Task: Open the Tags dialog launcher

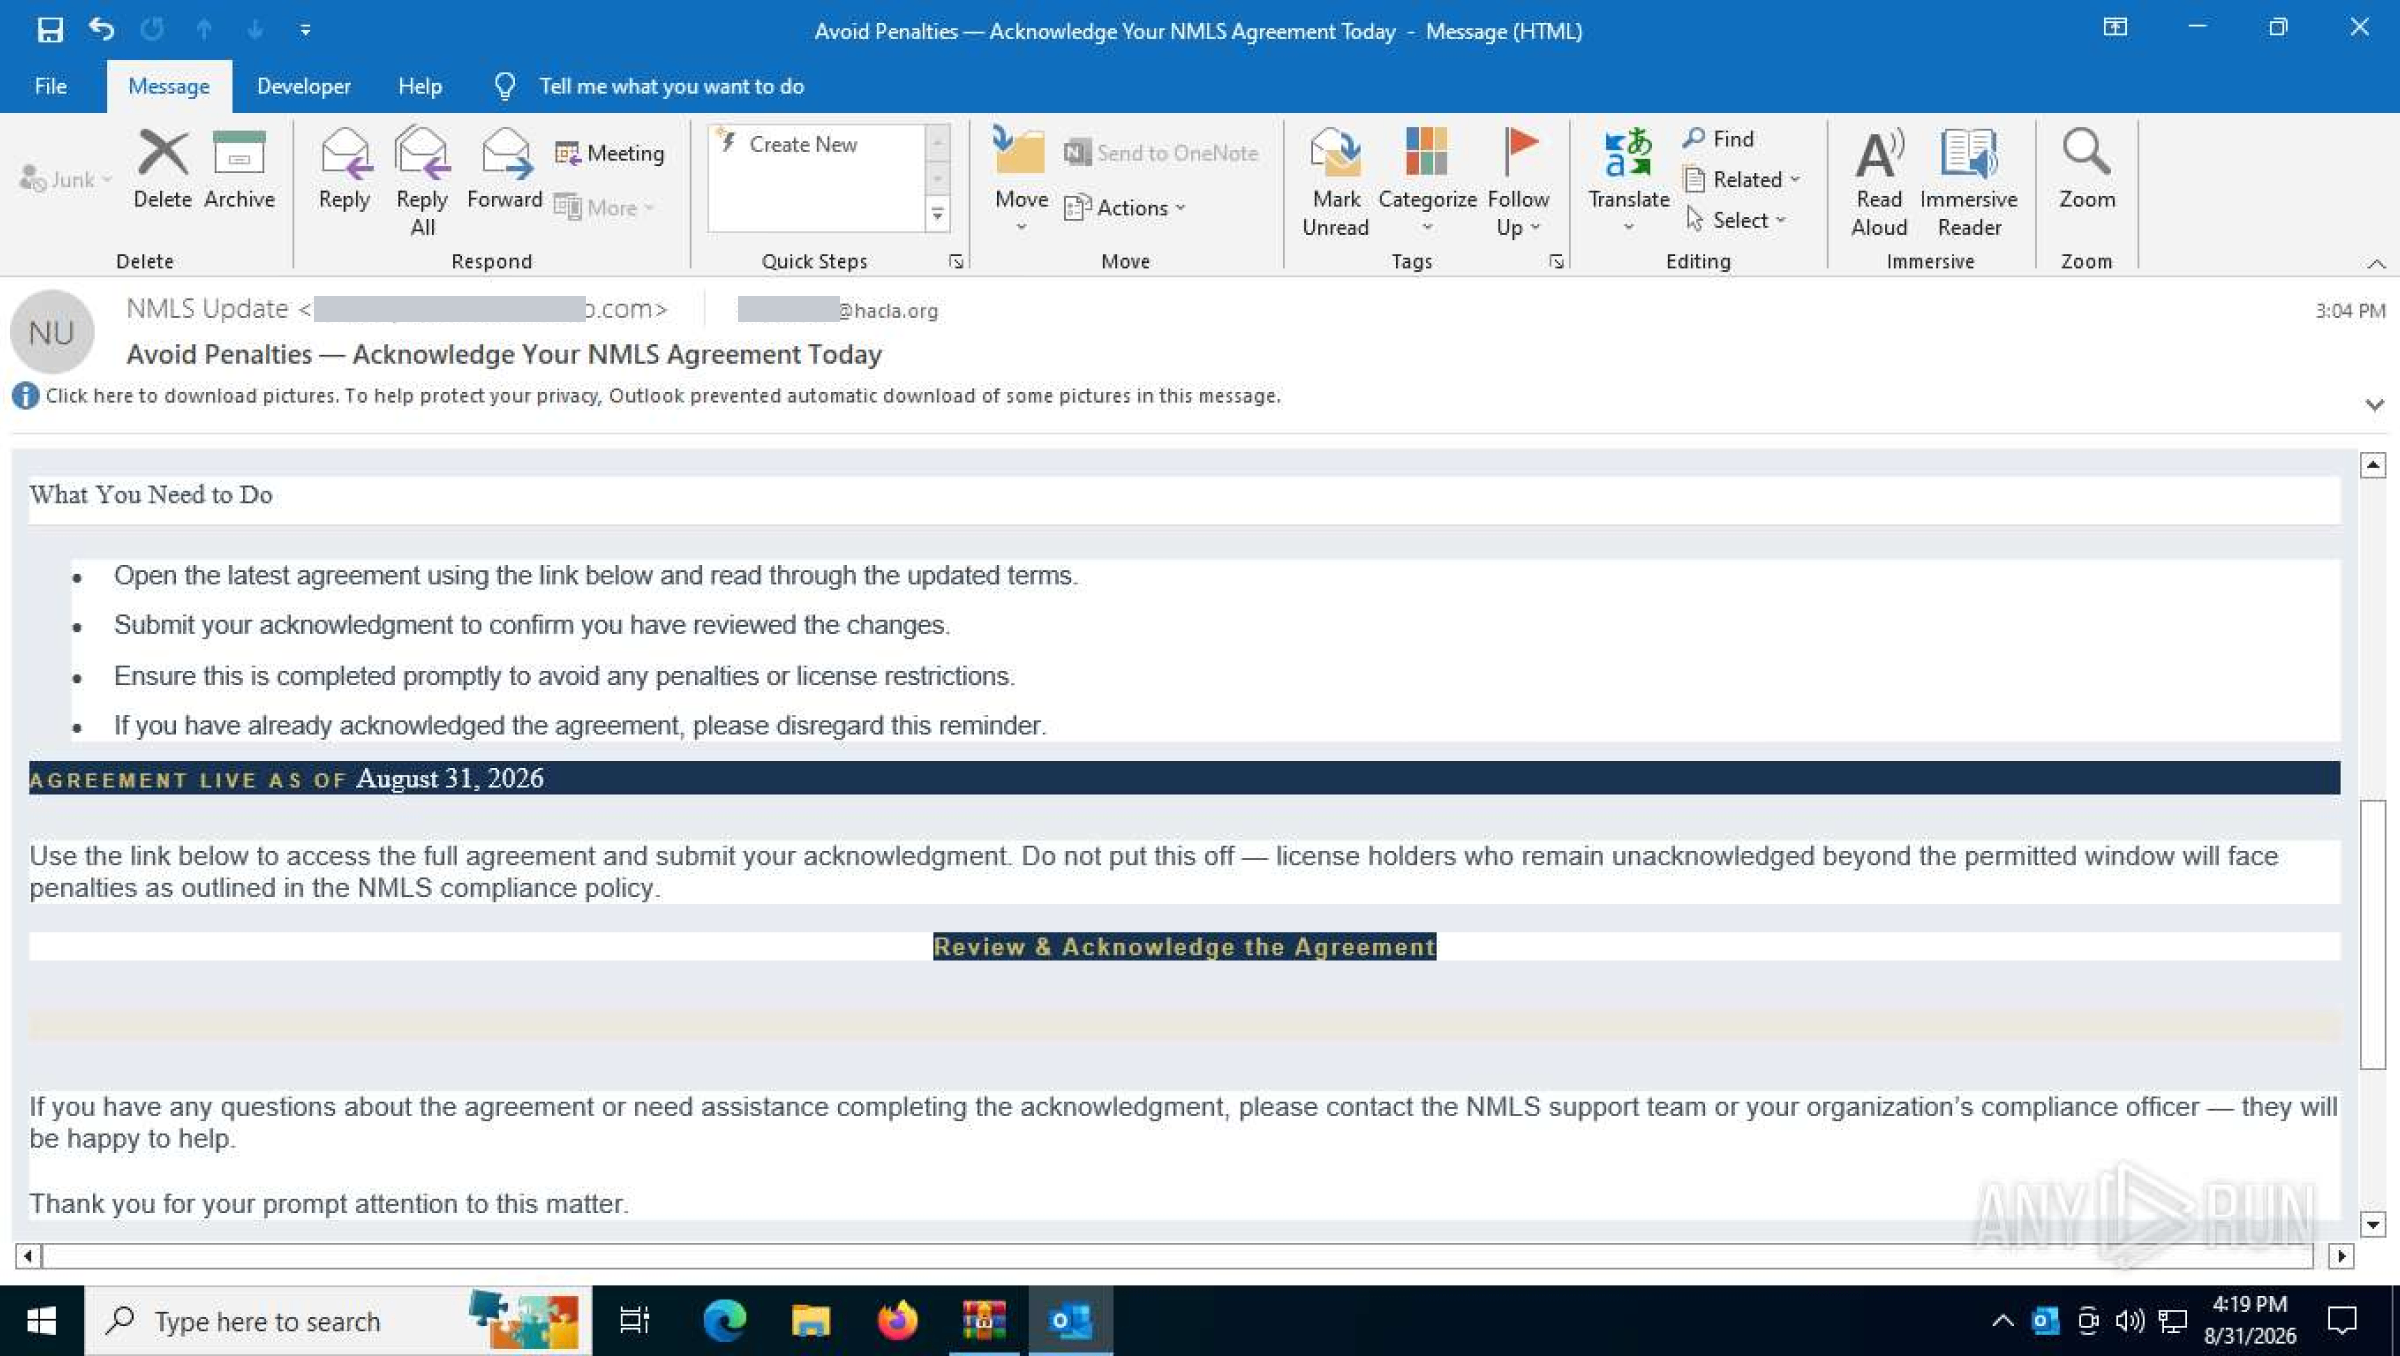Action: pos(1556,261)
